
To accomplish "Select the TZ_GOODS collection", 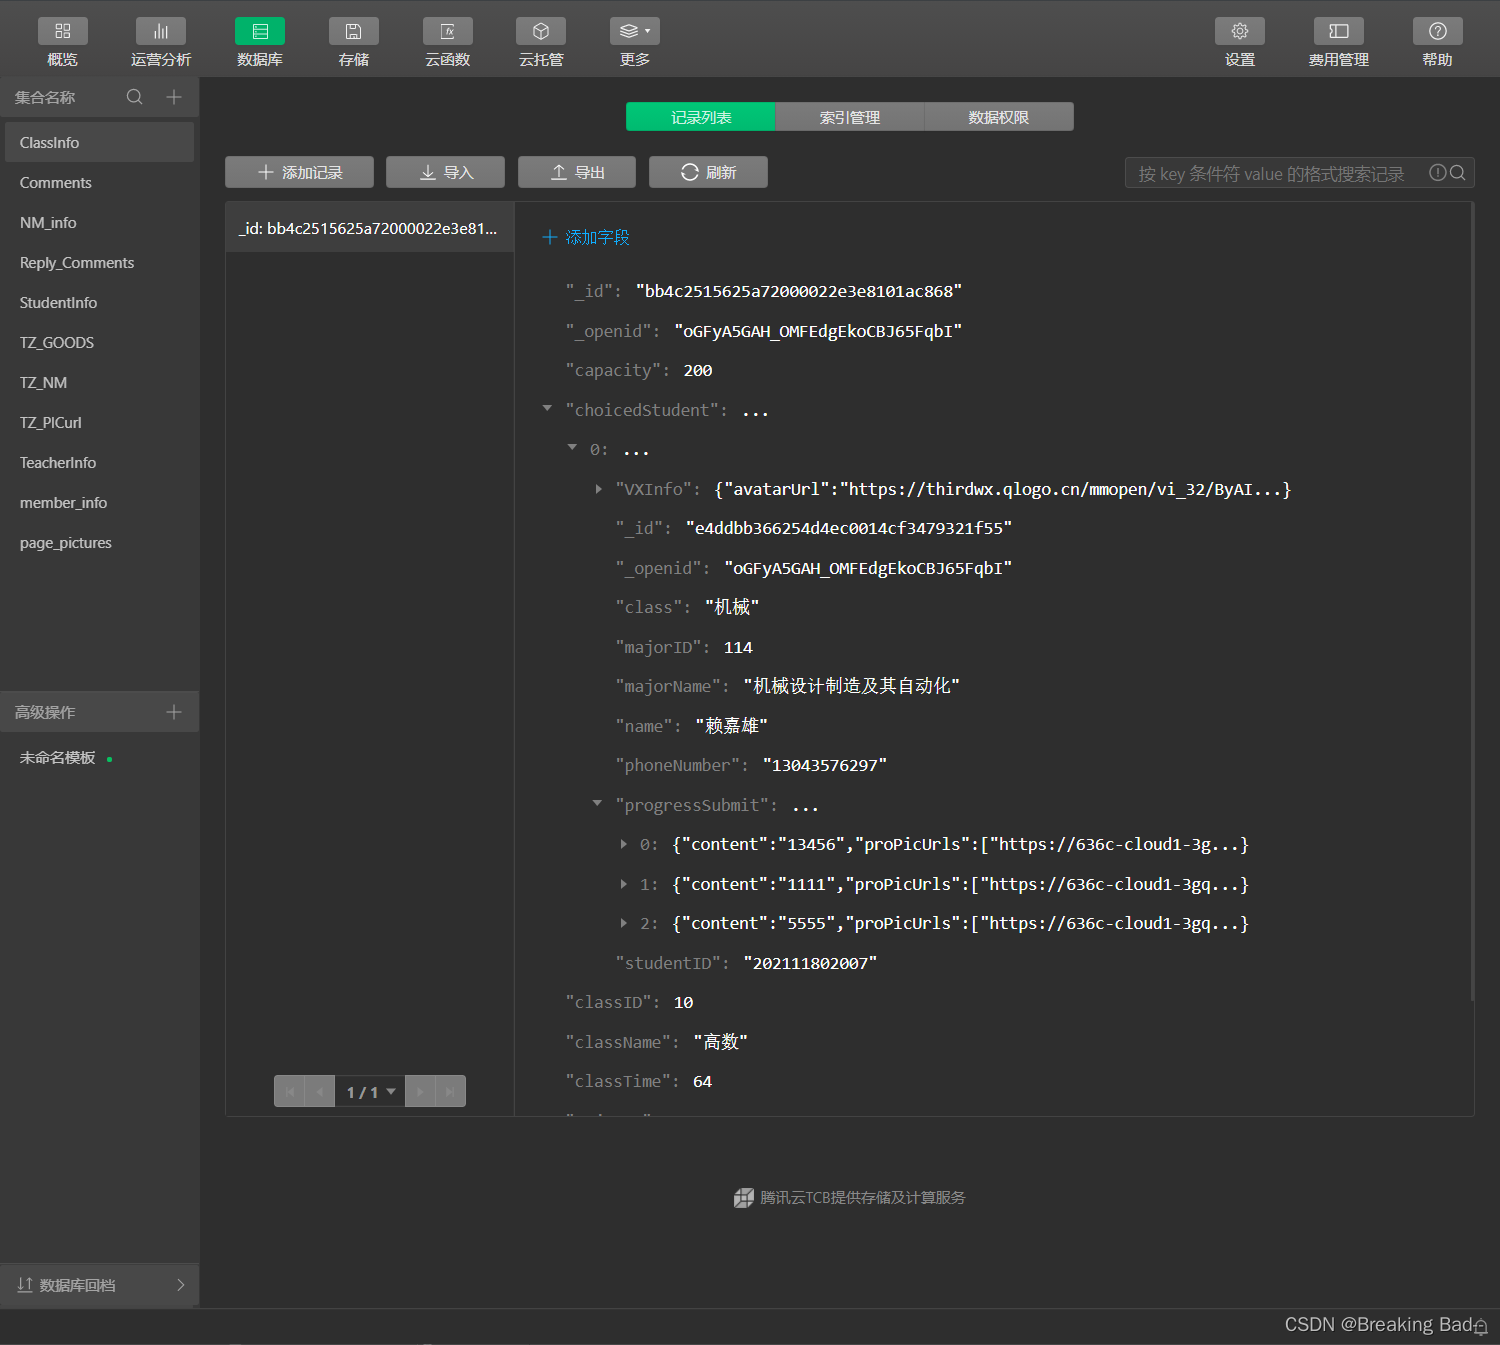I will click(99, 342).
